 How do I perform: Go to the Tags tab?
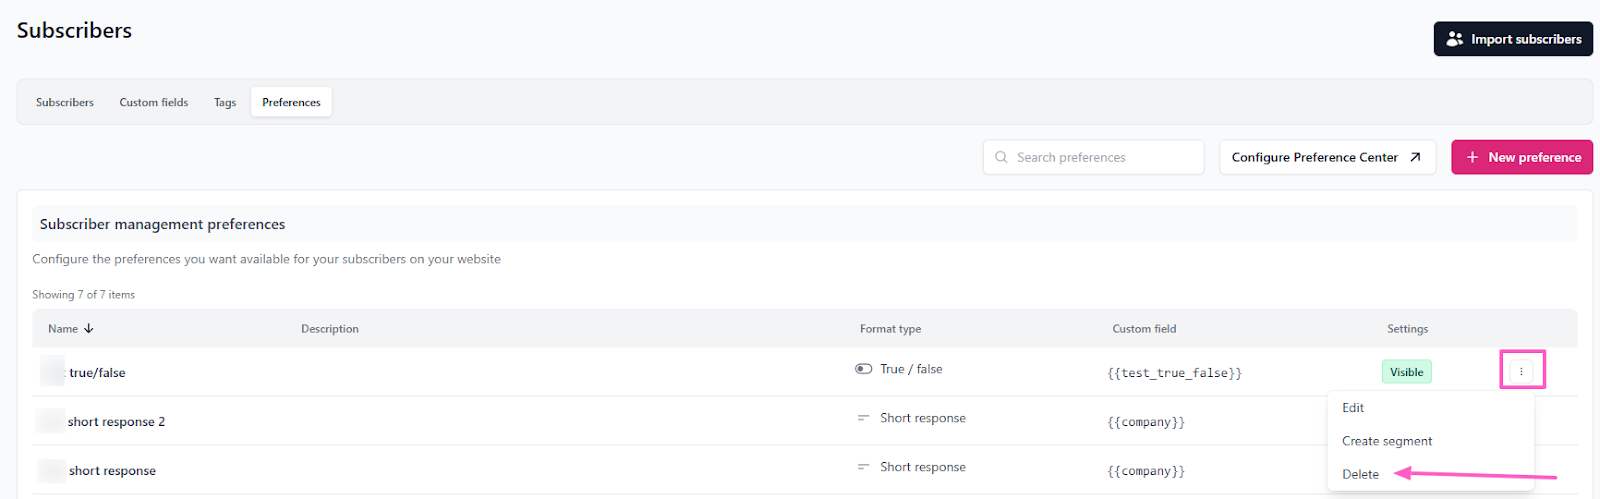click(x=225, y=102)
